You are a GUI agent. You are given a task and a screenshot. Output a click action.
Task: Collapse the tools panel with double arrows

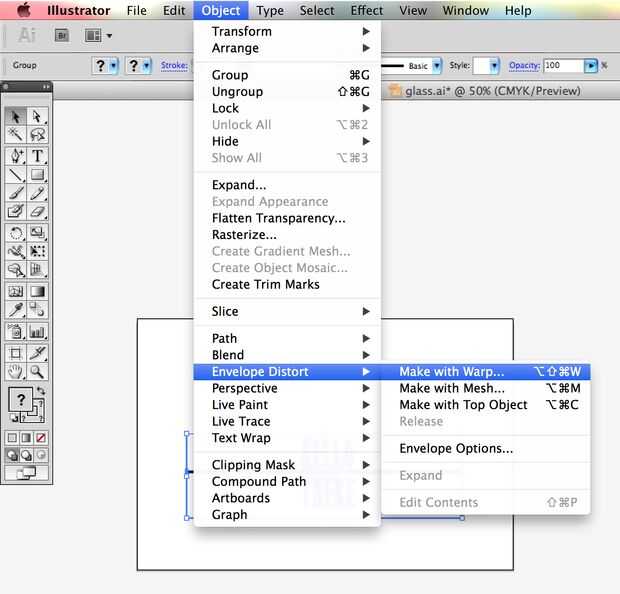47,87
